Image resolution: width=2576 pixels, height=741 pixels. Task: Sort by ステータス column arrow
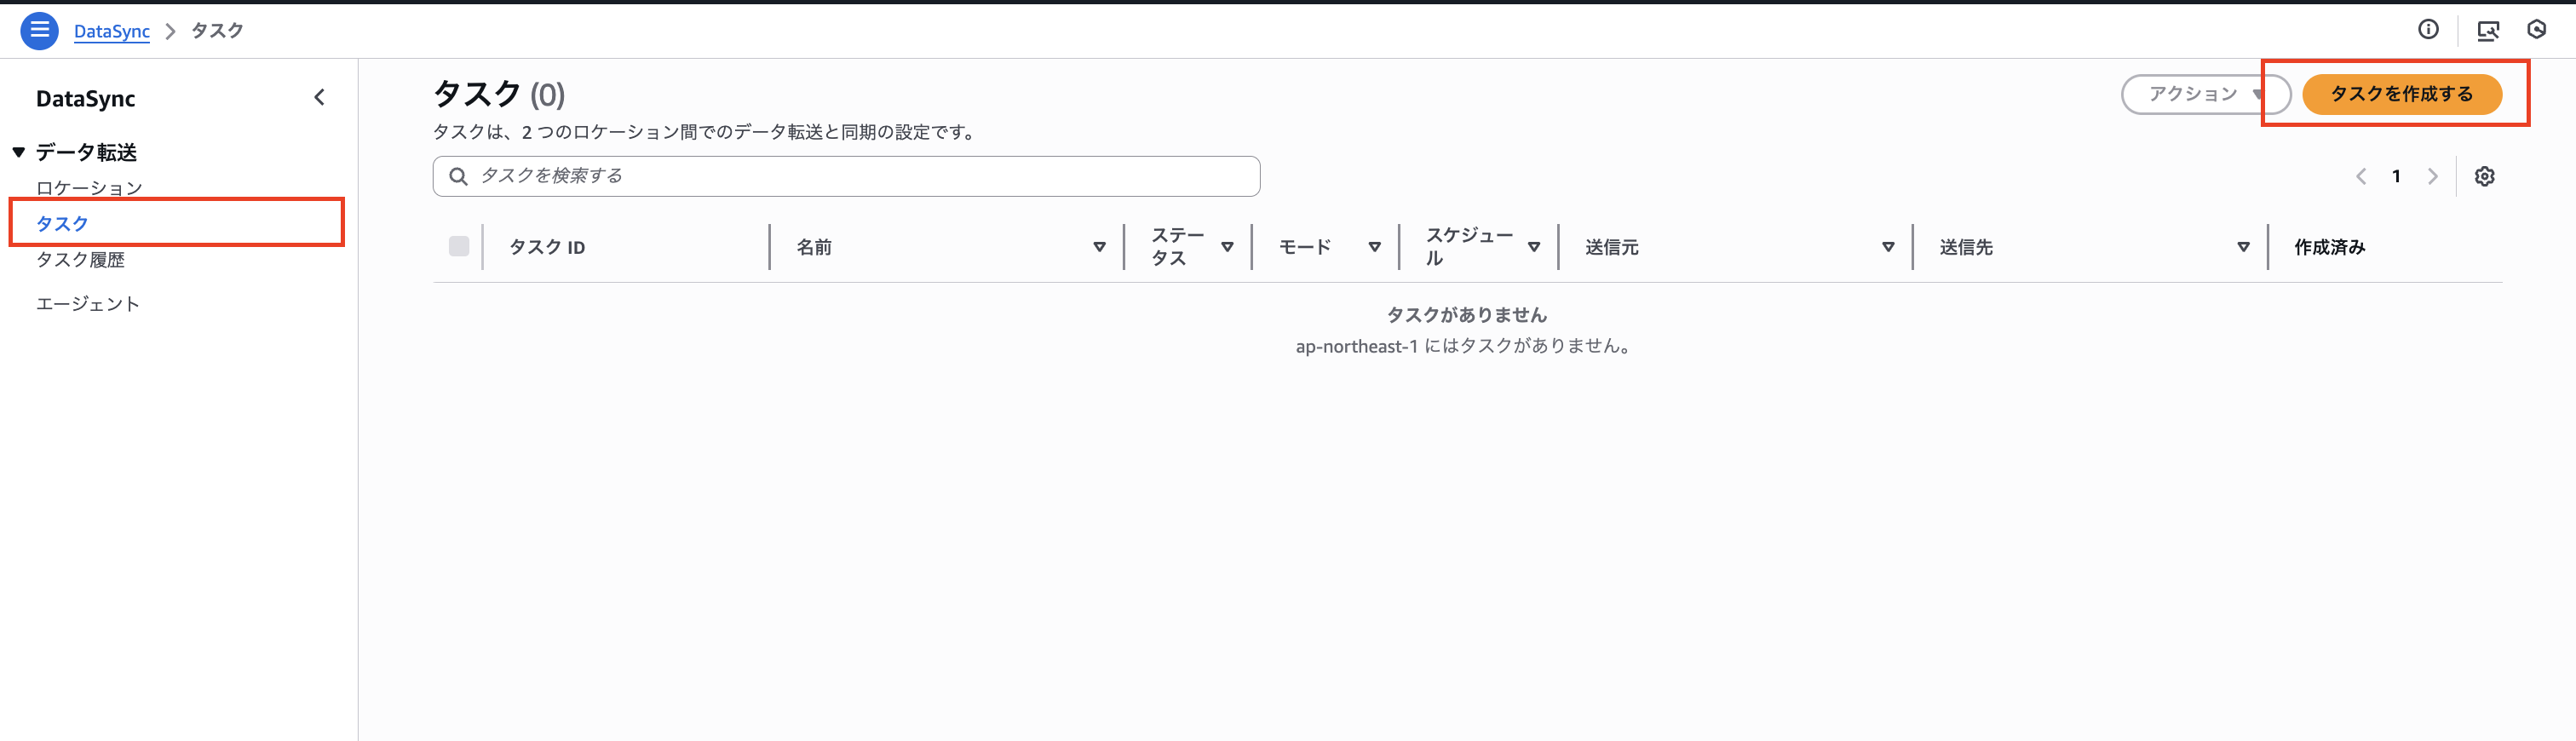coord(1227,247)
